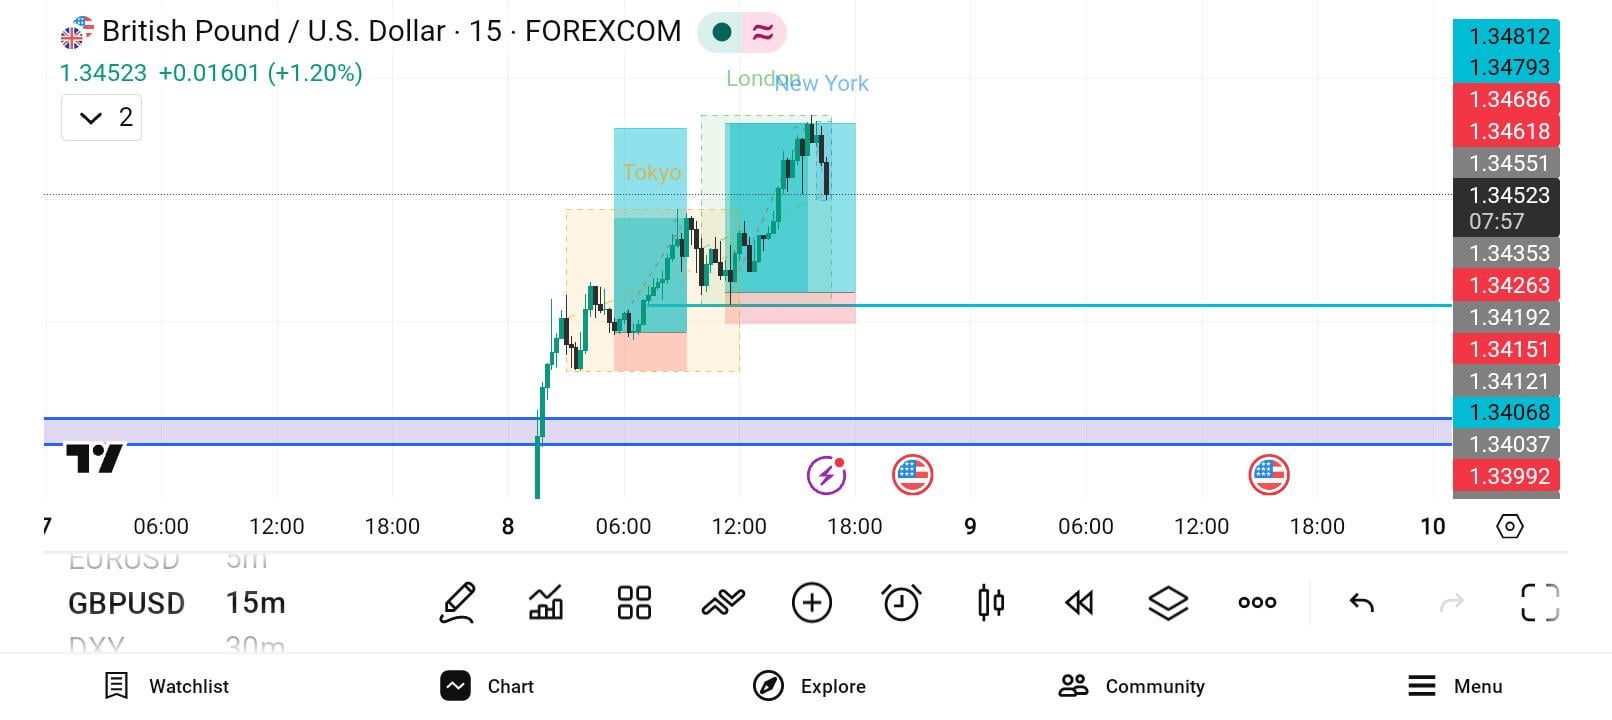The height and width of the screenshot is (720, 1612).
Task: Create an alert using the clock icon
Action: click(900, 602)
